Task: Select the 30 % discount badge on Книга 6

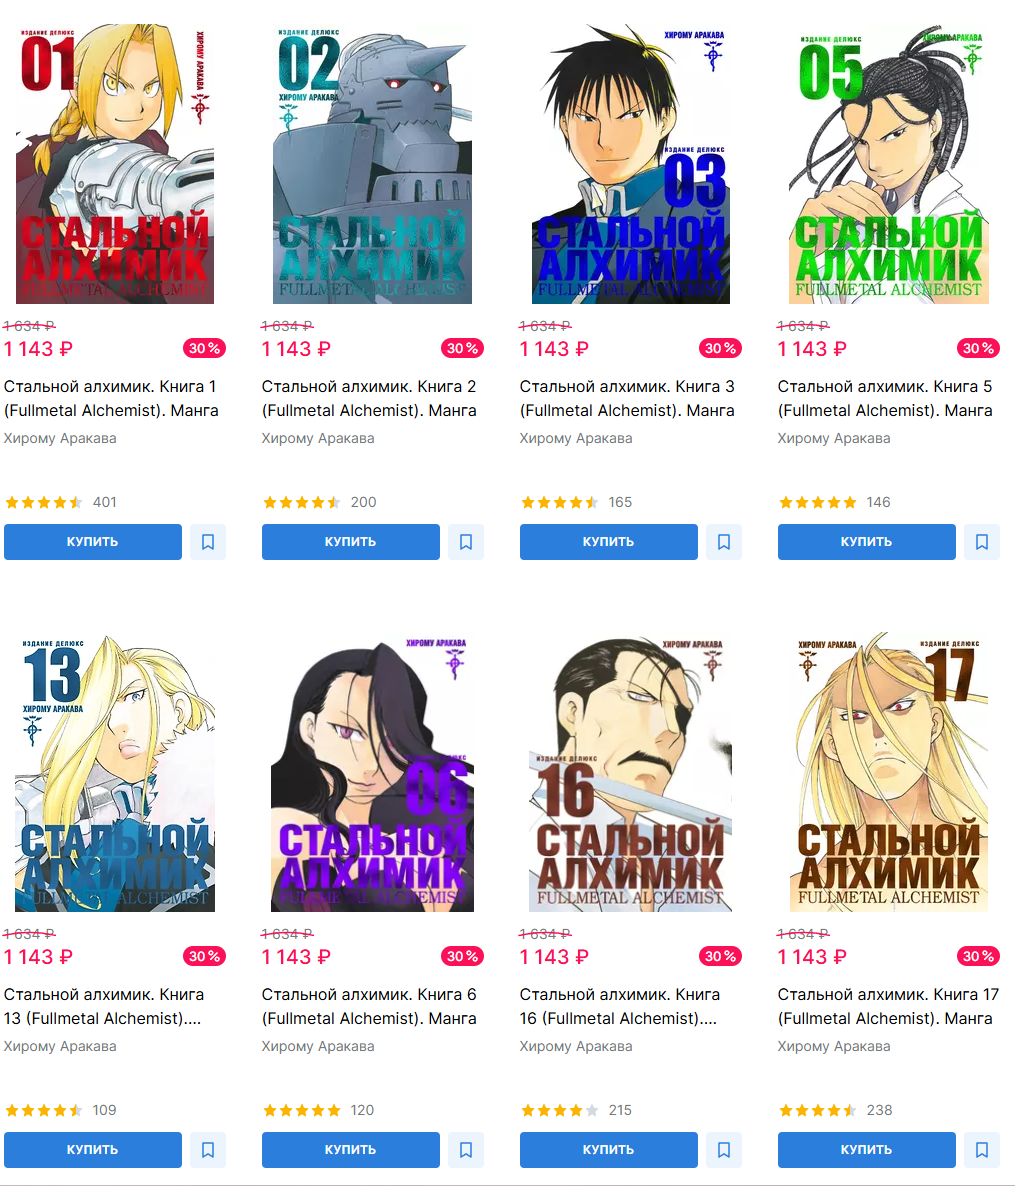Action: coord(462,956)
